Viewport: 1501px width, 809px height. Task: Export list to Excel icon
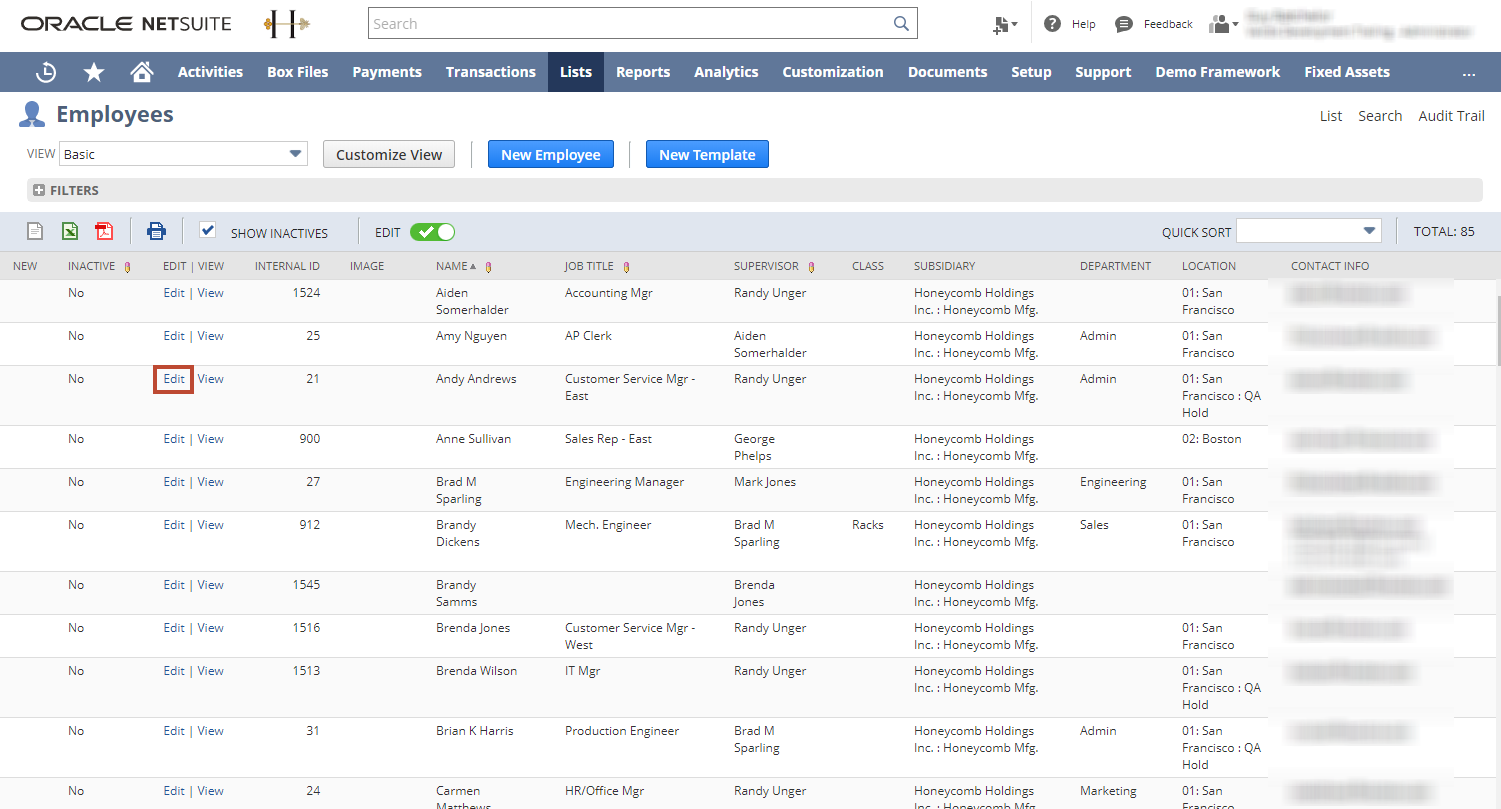coord(70,232)
